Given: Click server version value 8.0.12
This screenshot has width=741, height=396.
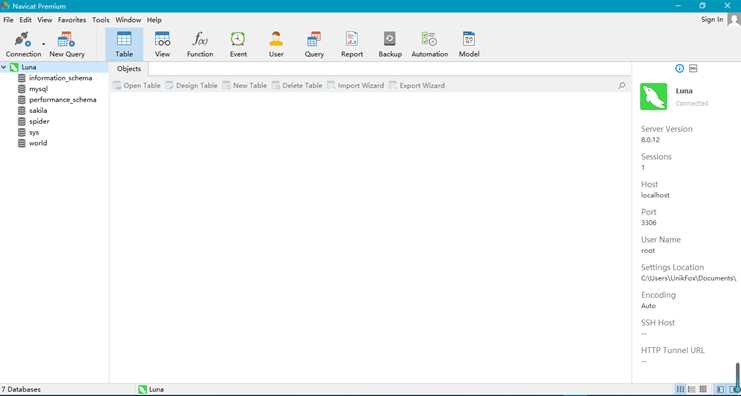Looking at the screenshot, I should tap(650, 140).
